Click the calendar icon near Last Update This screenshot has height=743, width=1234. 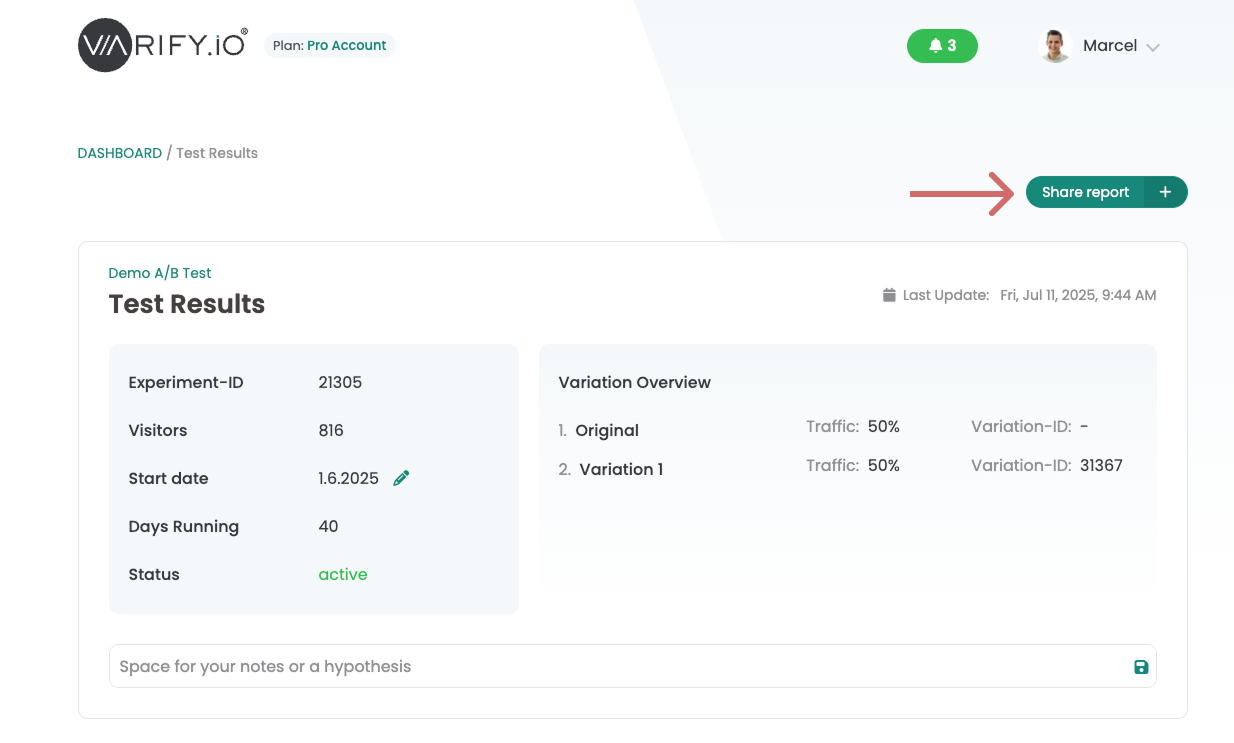(x=889, y=295)
